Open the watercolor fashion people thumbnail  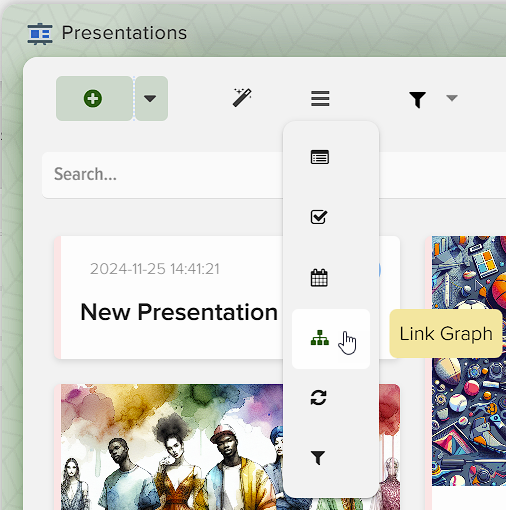(x=172, y=447)
